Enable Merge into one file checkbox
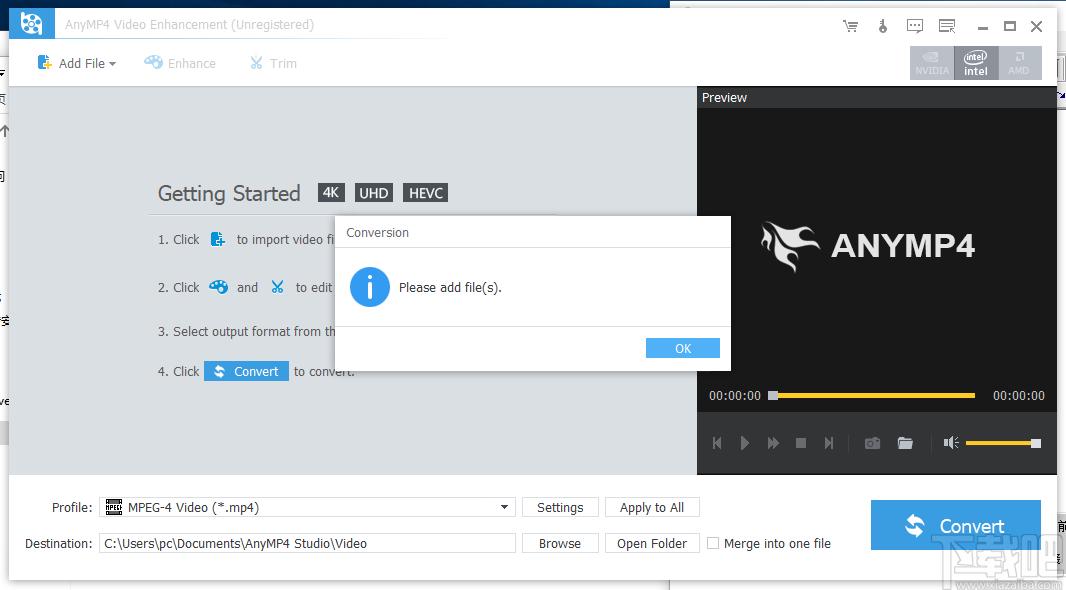The width and height of the screenshot is (1066, 590). click(x=713, y=543)
